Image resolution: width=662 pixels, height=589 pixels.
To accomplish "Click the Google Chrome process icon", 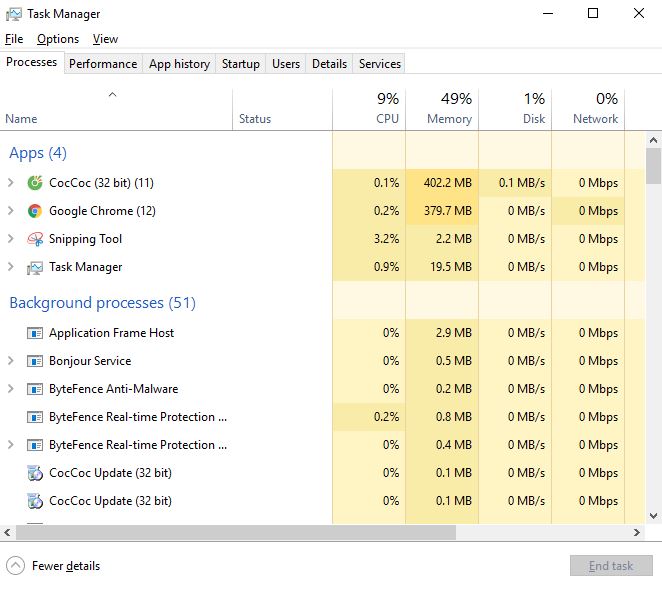I will [34, 211].
